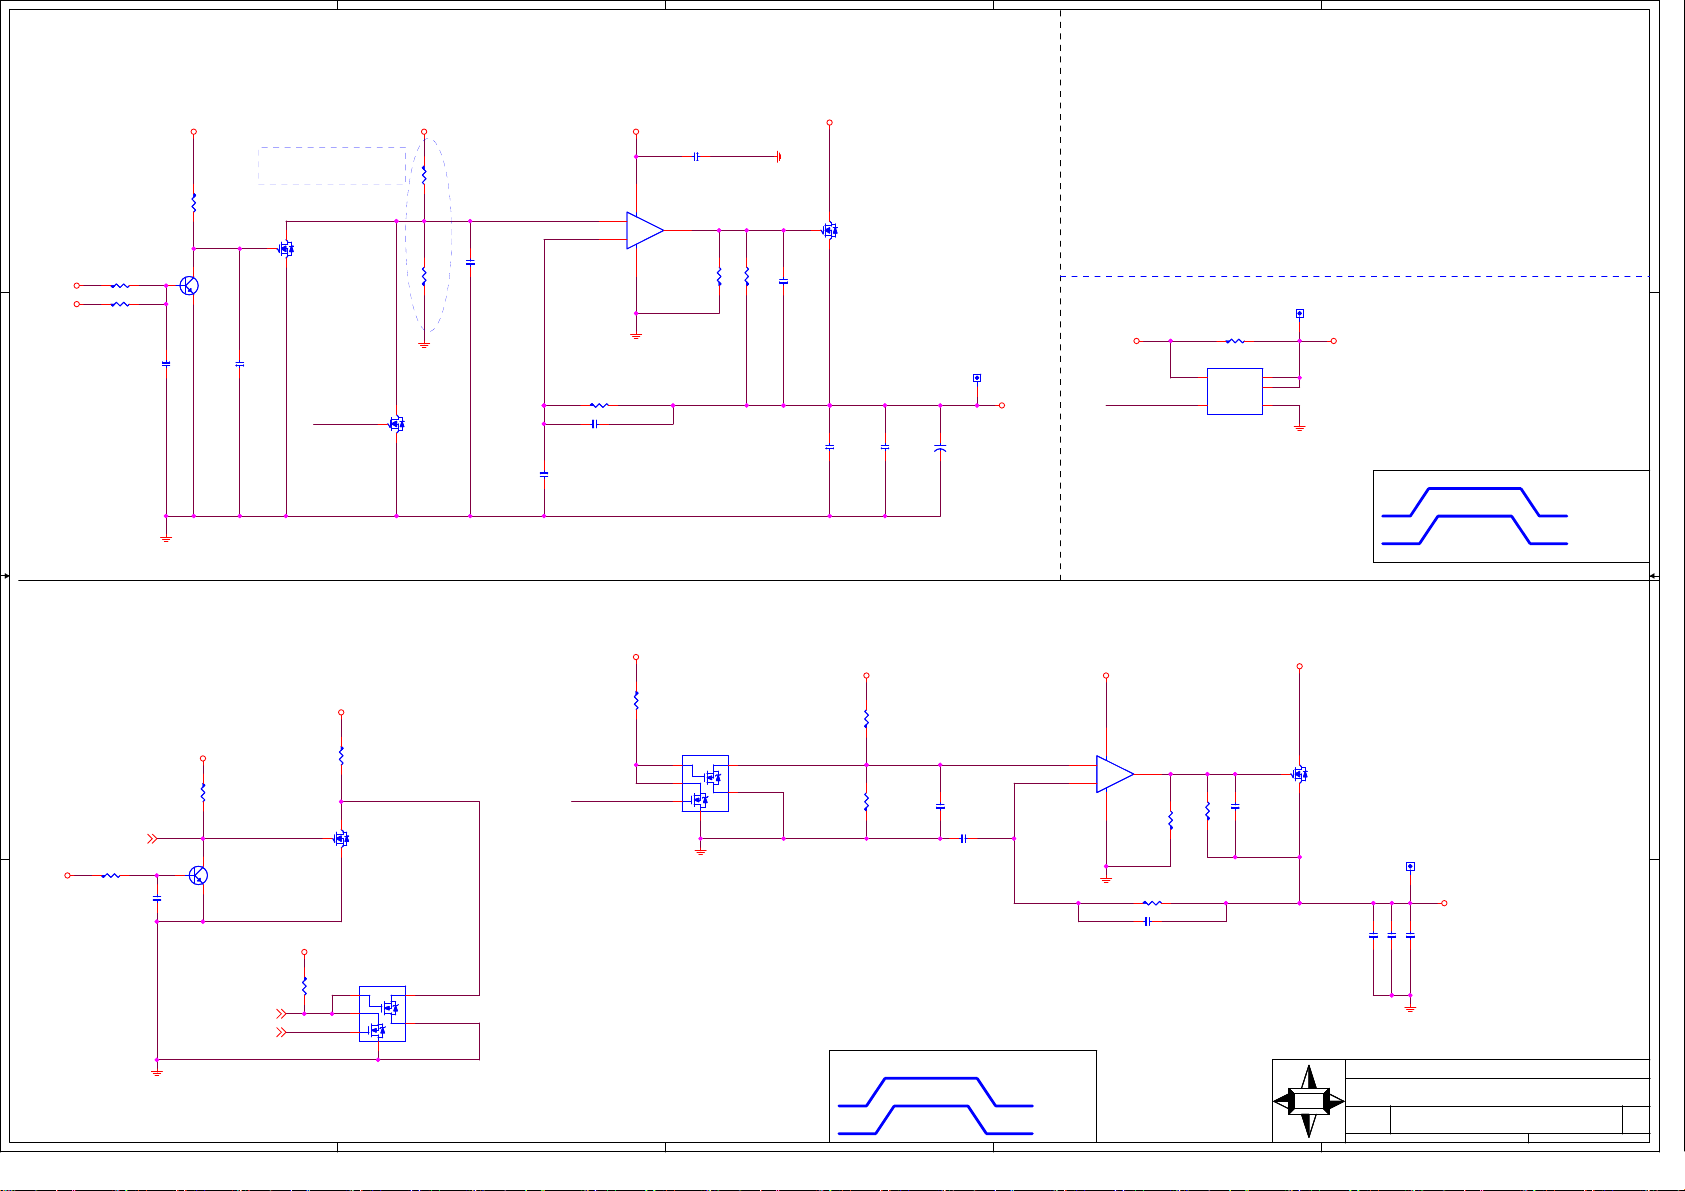Select the NPN transistor in the bottom-left circuit
Image resolution: width=1685 pixels, height=1191 pixels.
tap(198, 875)
